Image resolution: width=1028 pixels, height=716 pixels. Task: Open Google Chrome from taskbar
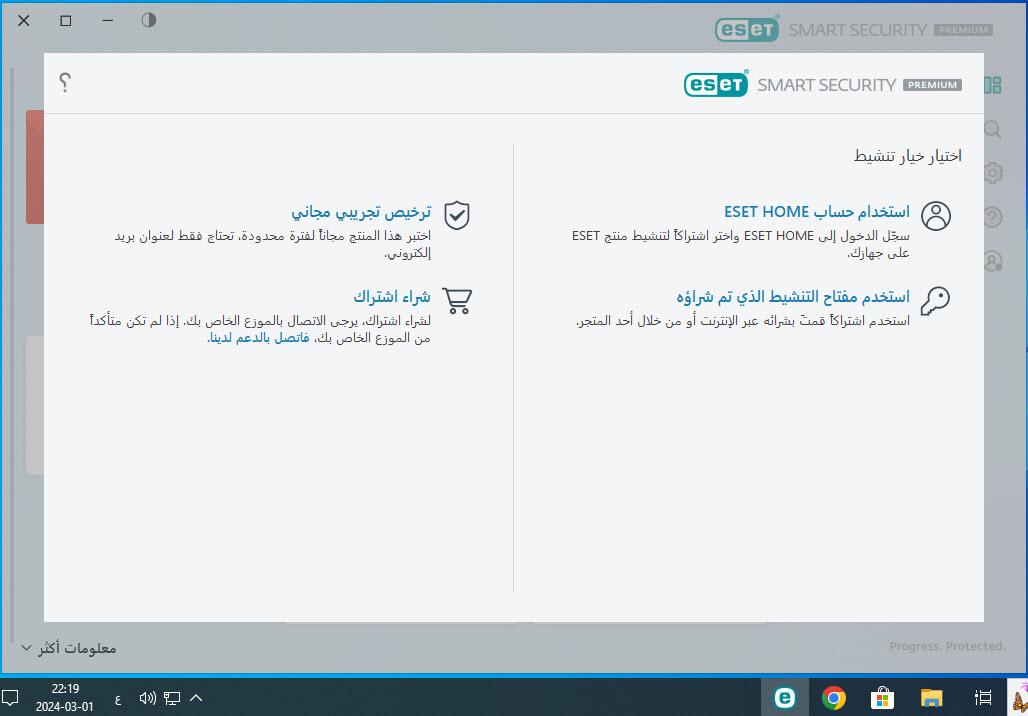[833, 697]
